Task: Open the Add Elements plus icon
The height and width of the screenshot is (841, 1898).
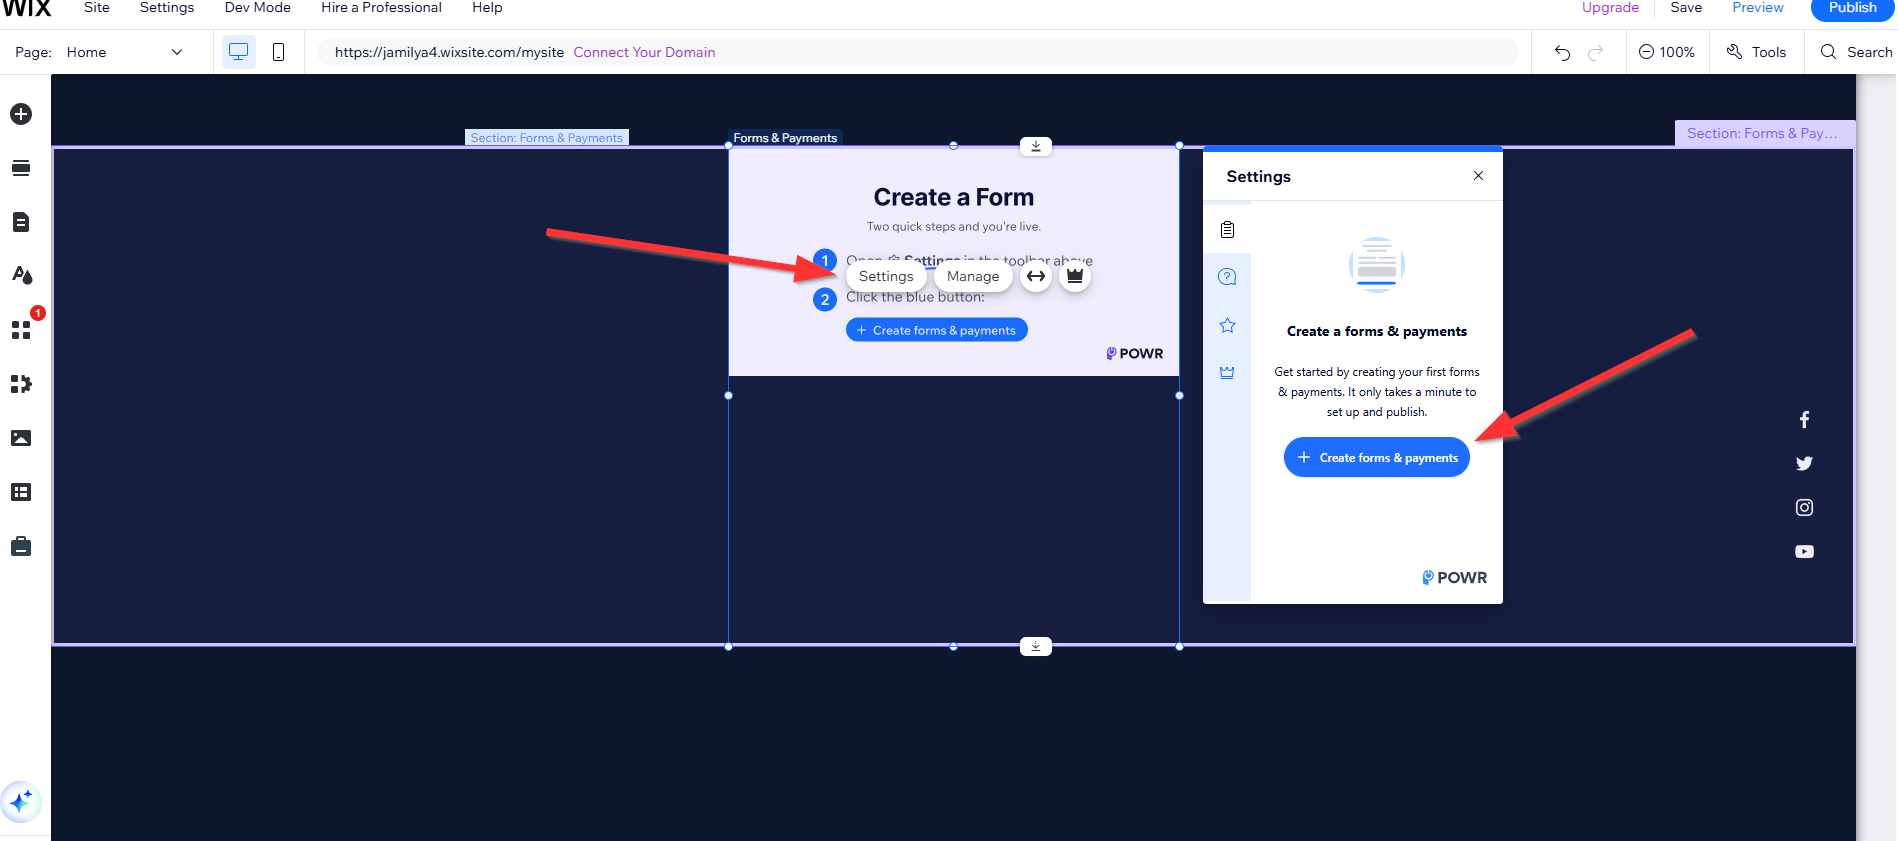Action: coord(21,114)
